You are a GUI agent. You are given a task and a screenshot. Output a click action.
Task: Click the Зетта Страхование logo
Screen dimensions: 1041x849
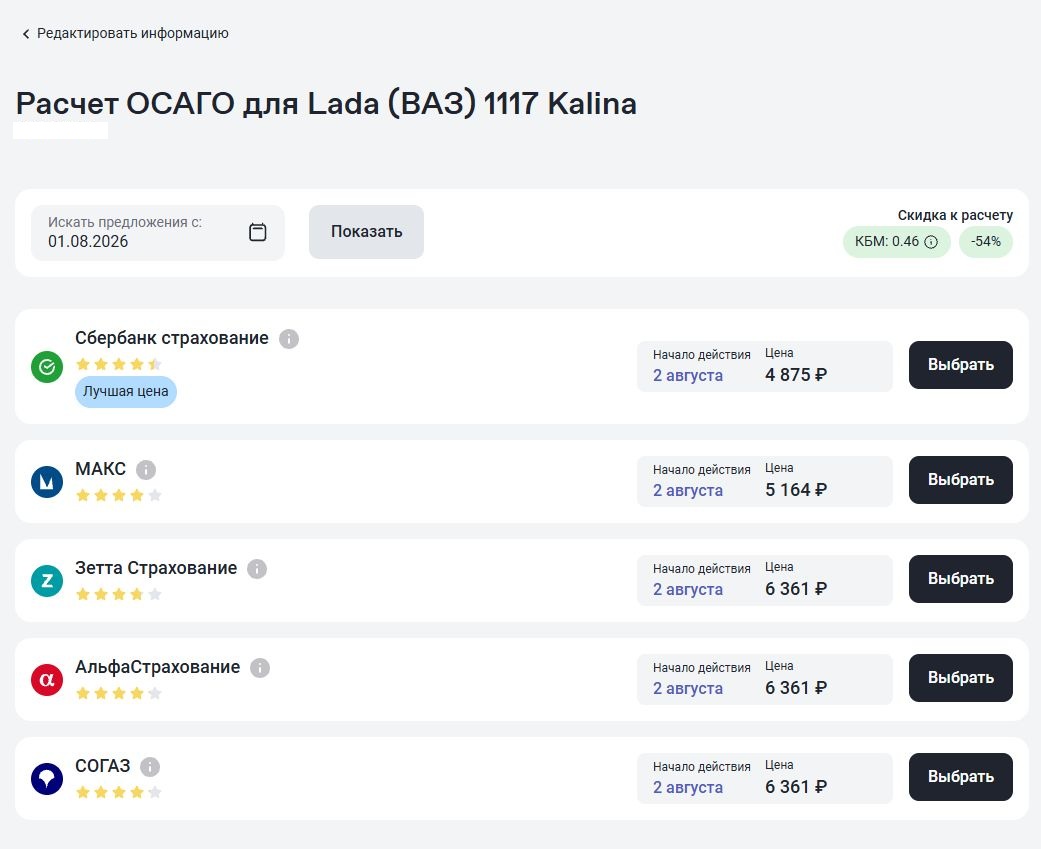pos(47,581)
